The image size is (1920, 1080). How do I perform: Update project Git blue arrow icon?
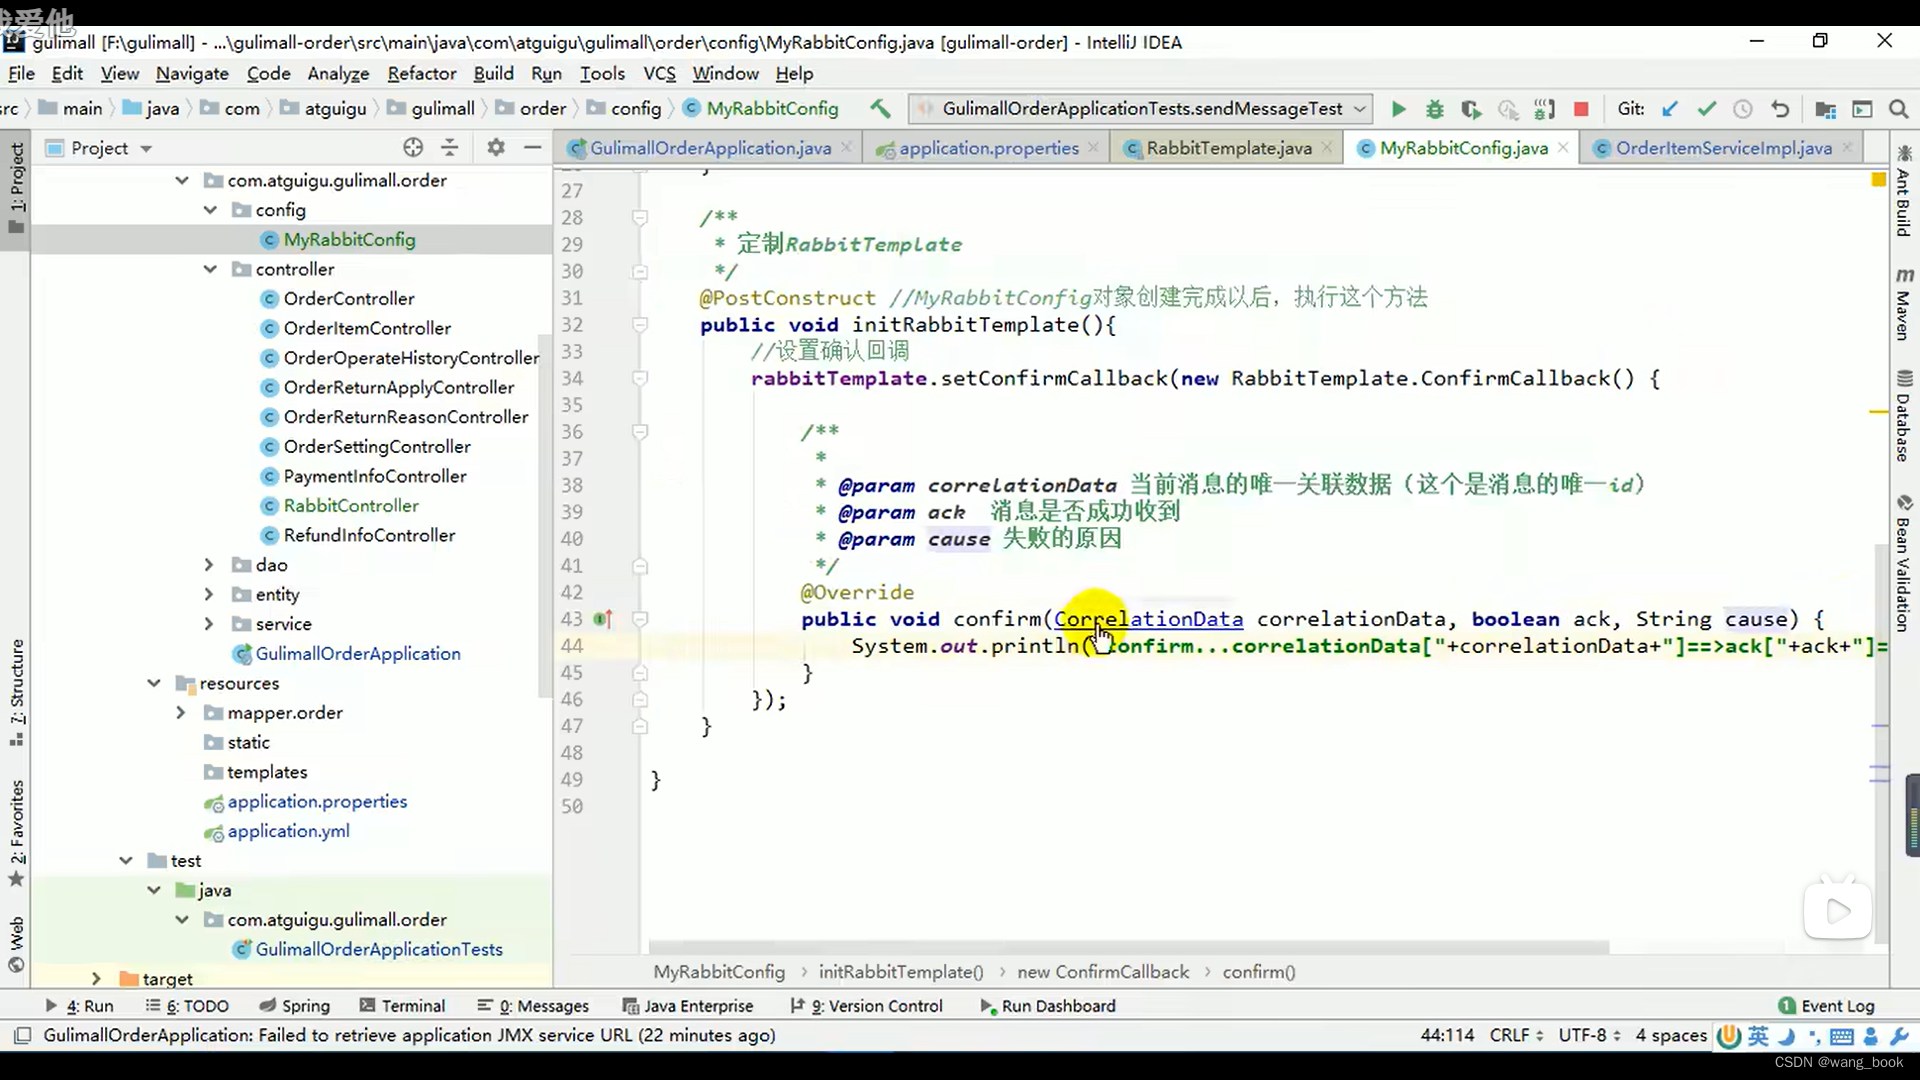tap(1670, 109)
